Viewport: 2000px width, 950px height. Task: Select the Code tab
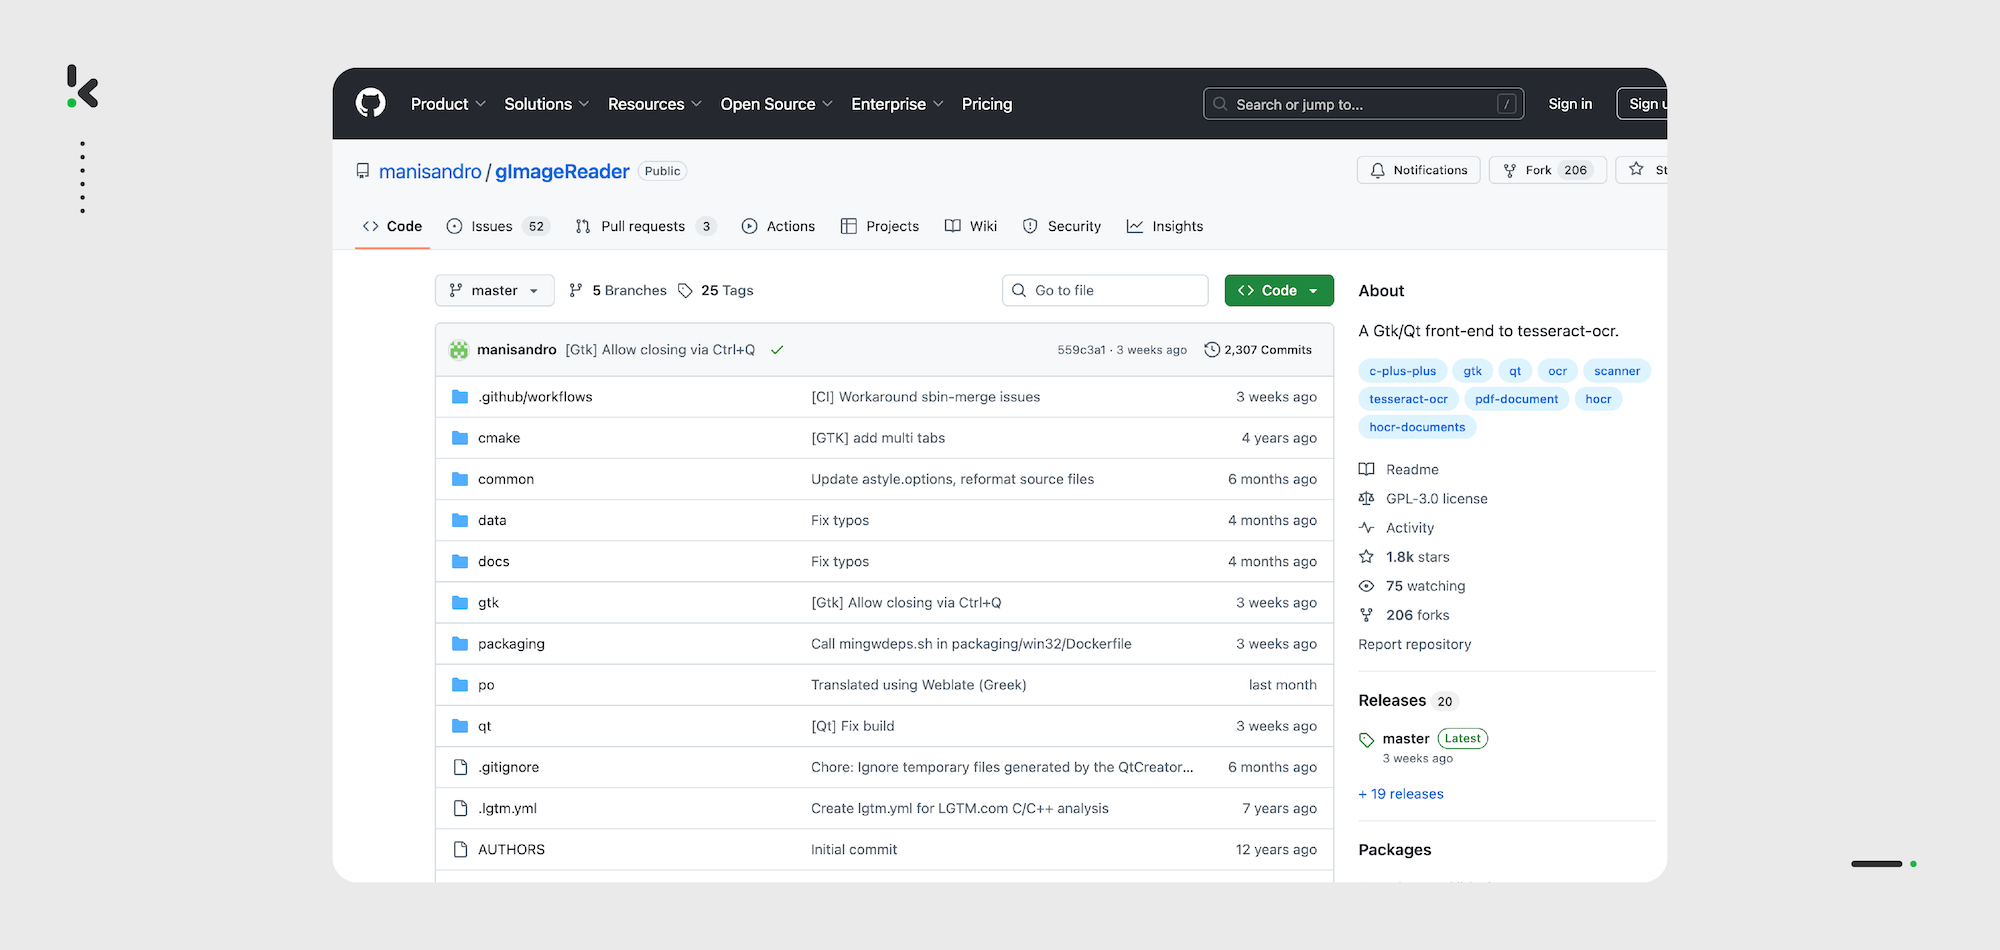392,226
